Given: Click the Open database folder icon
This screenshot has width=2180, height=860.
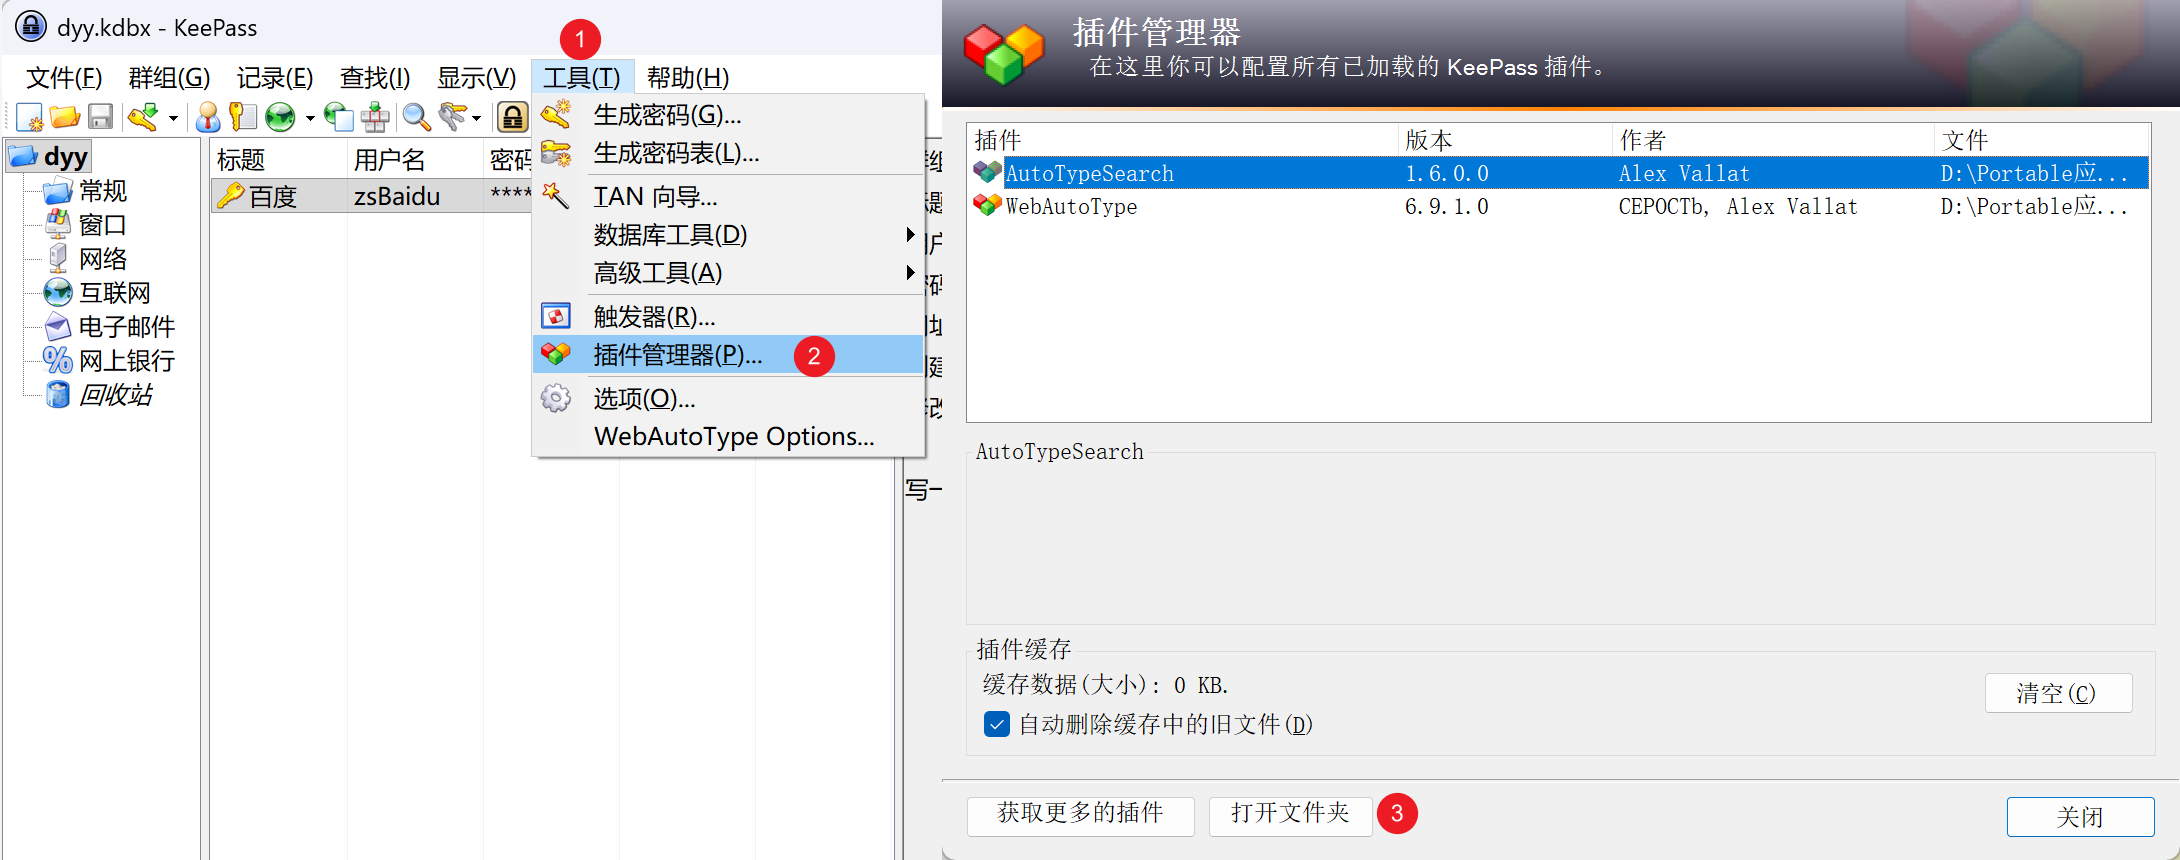Looking at the screenshot, I should tap(65, 117).
